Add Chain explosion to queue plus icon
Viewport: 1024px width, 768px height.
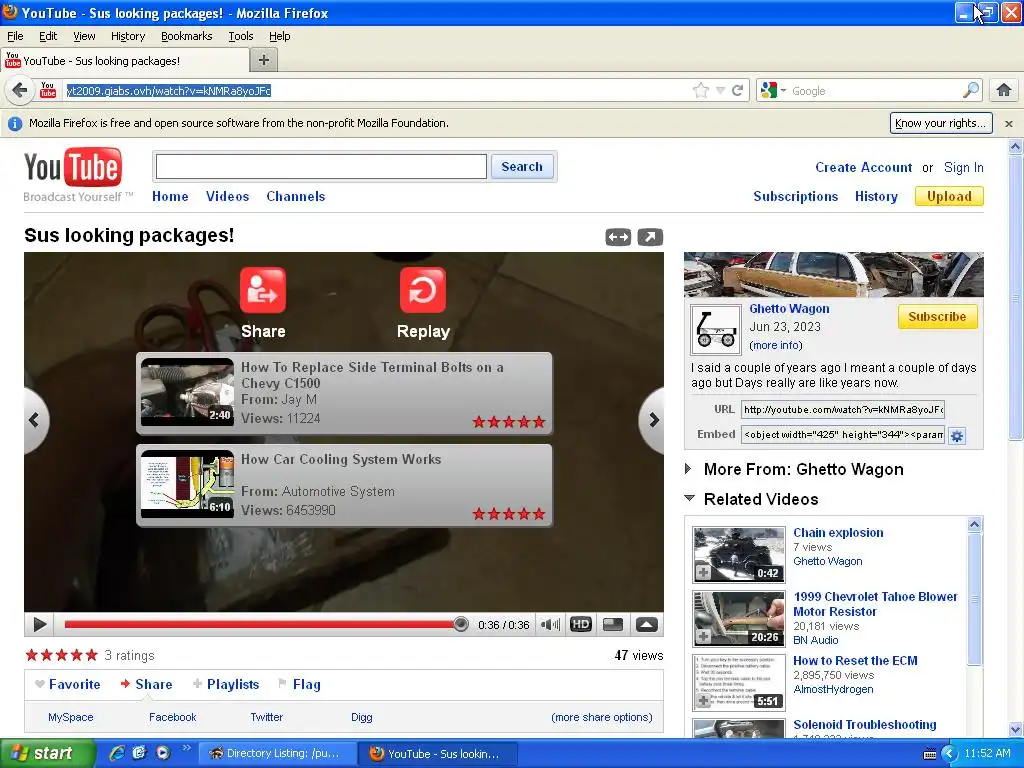tap(703, 572)
